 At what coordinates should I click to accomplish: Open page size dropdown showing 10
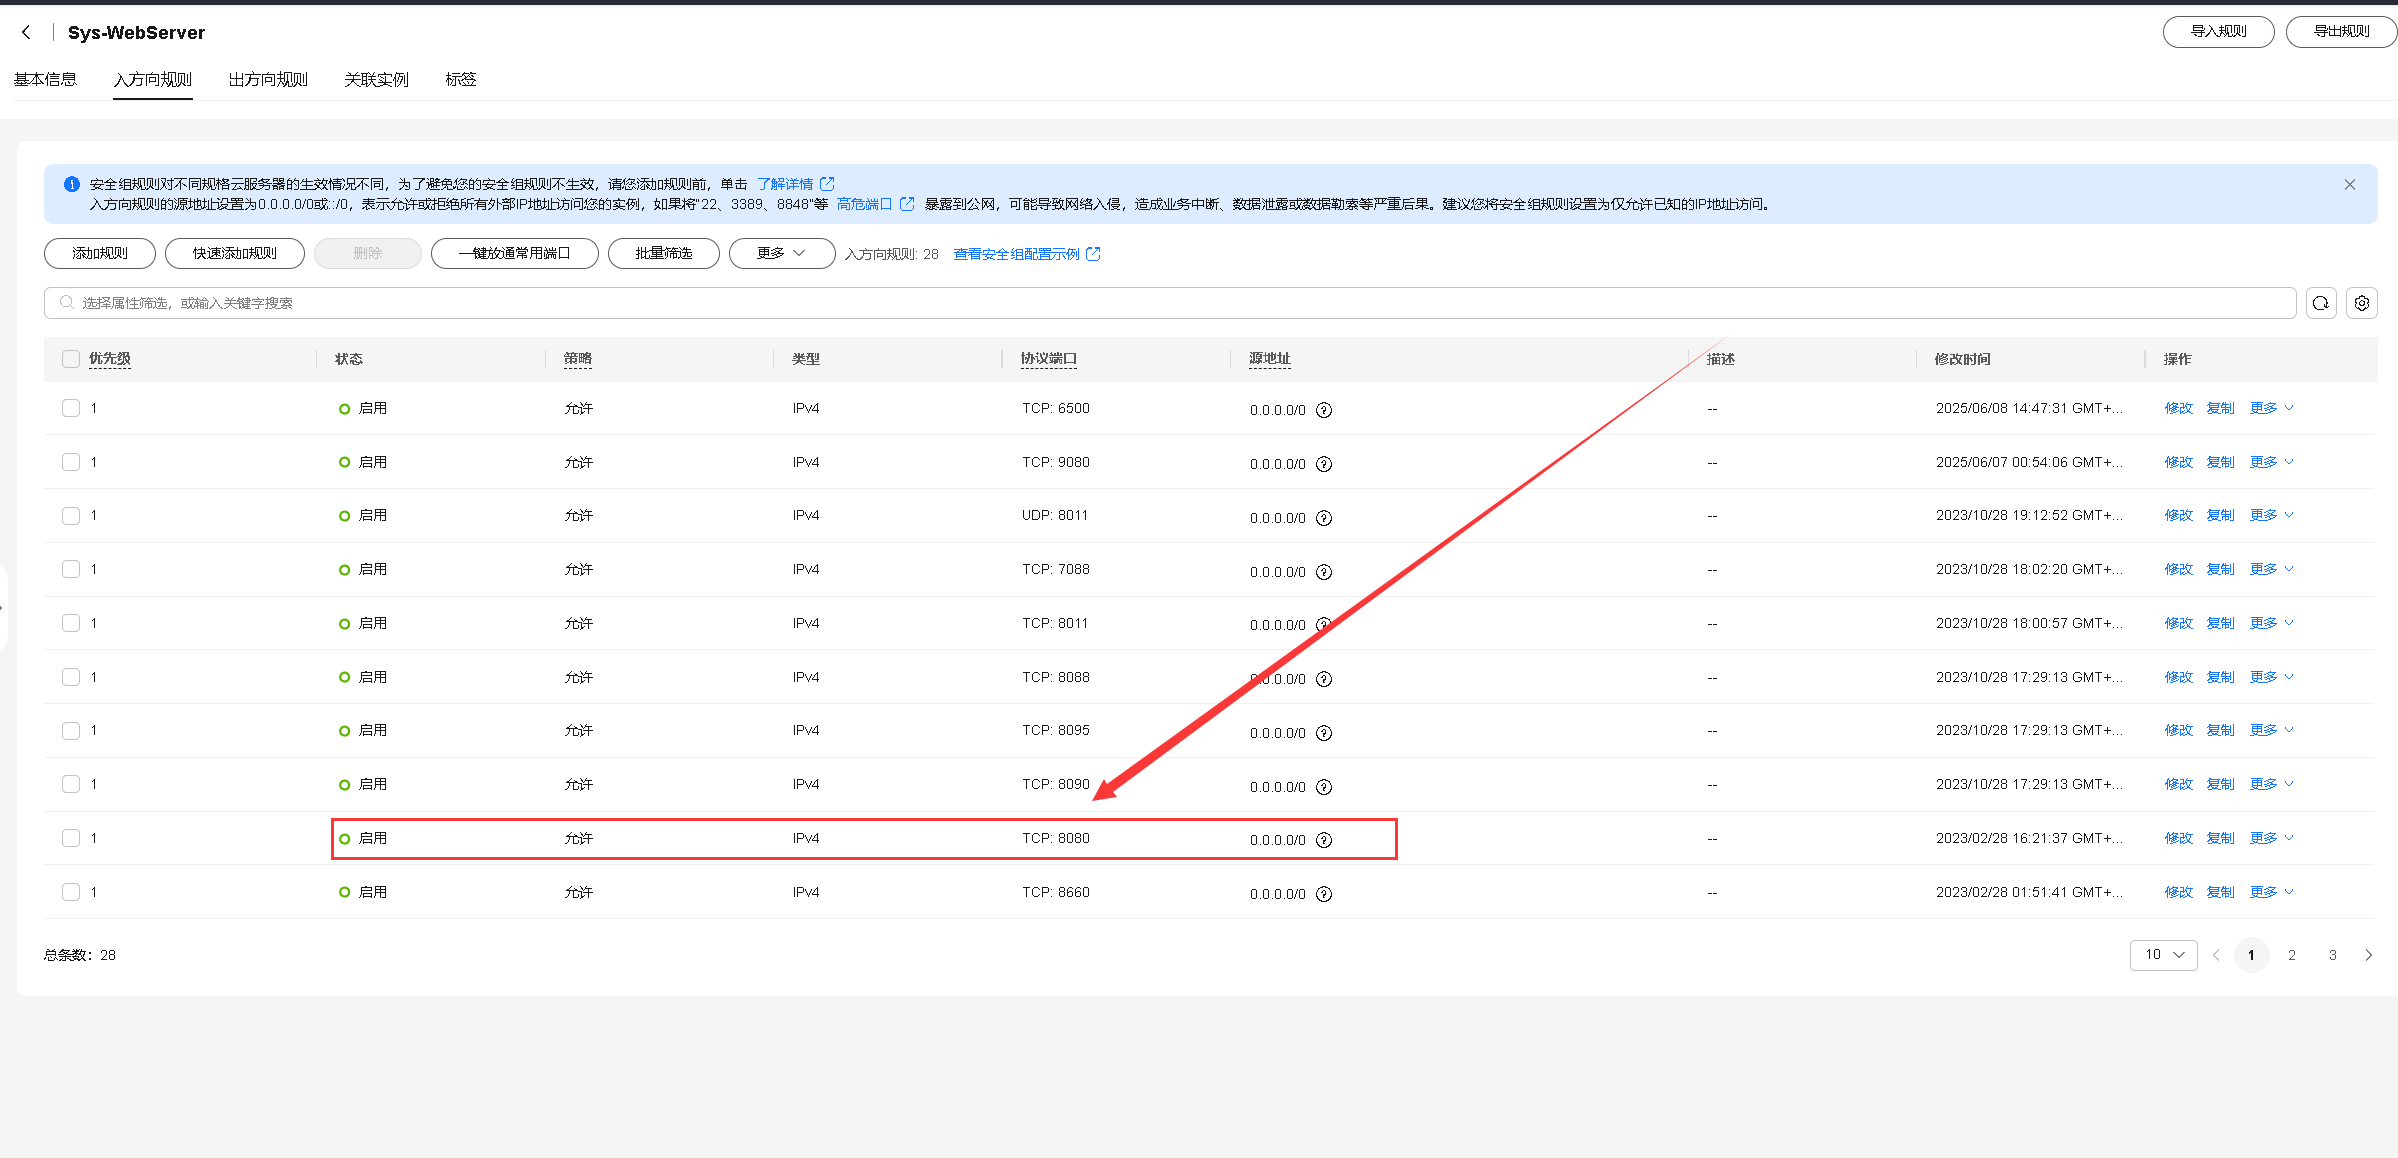[2163, 955]
